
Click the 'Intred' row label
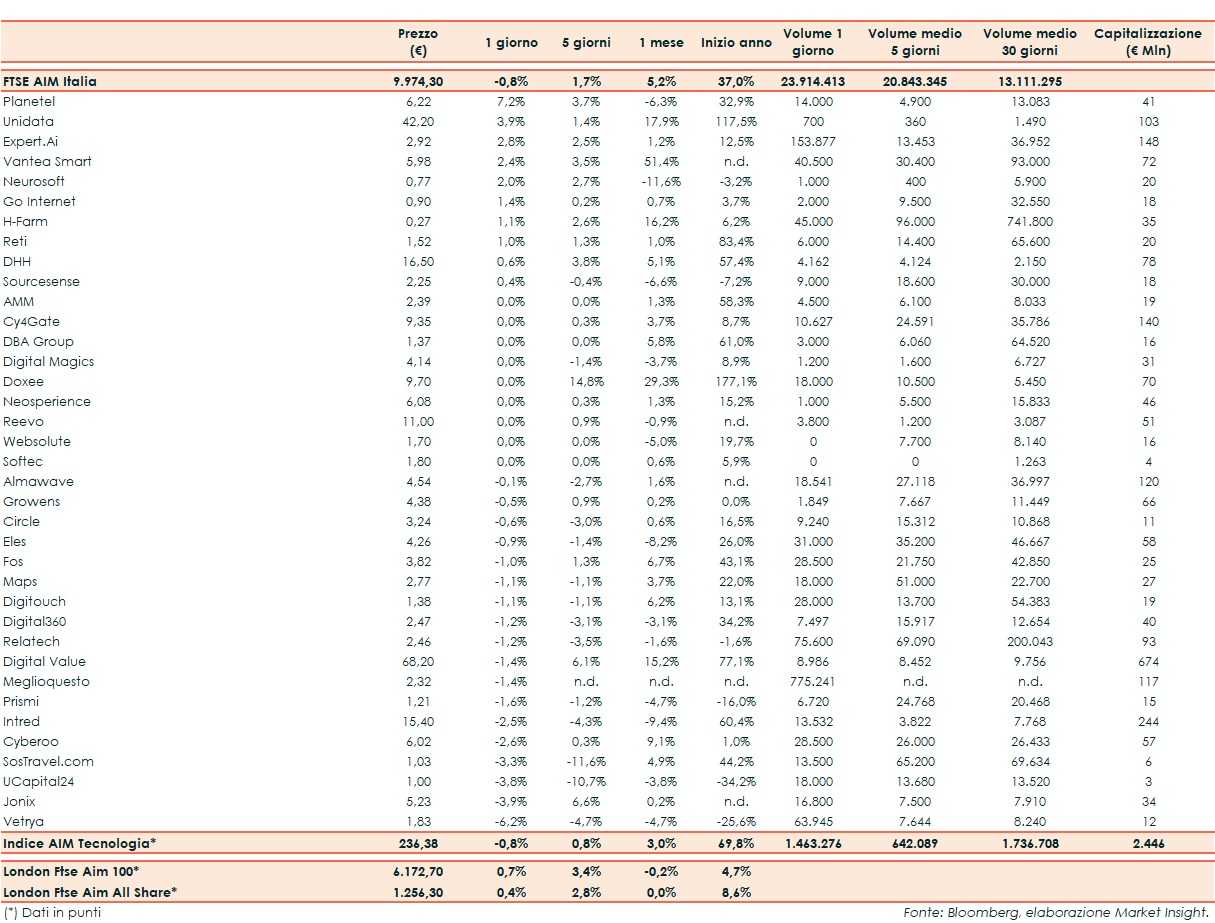(x=22, y=721)
